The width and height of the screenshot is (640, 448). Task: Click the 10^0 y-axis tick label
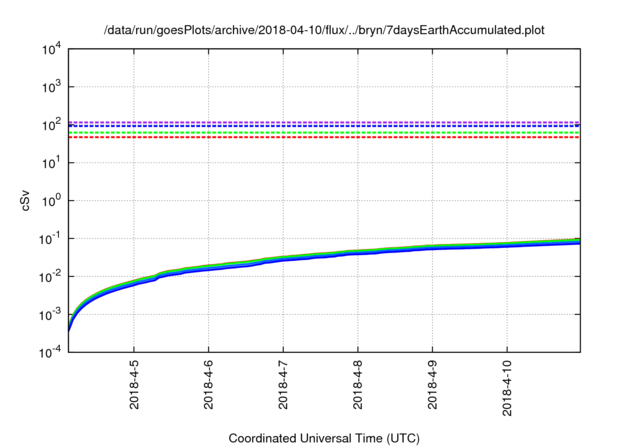(51, 201)
